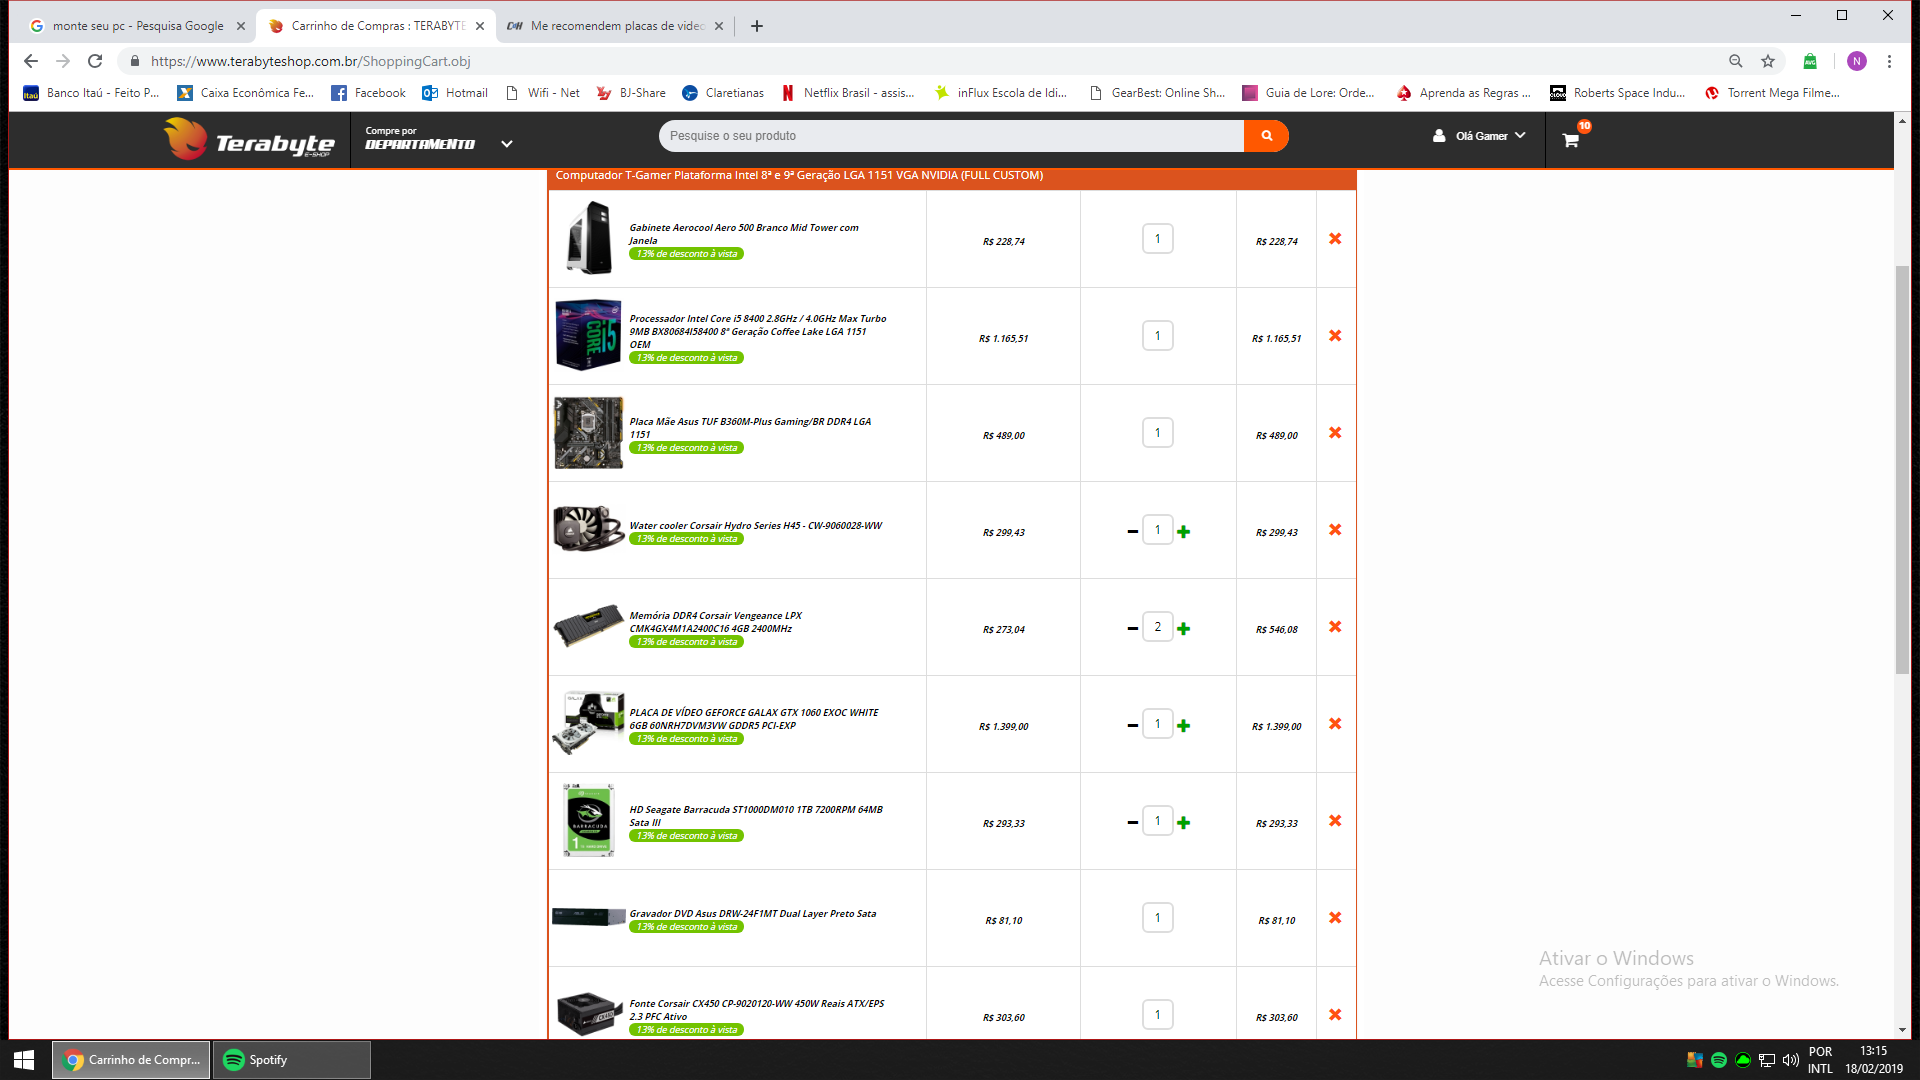The height and width of the screenshot is (1080, 1920).
Task: Remove the HD Seagate Barracuda item
Action: (1335, 821)
